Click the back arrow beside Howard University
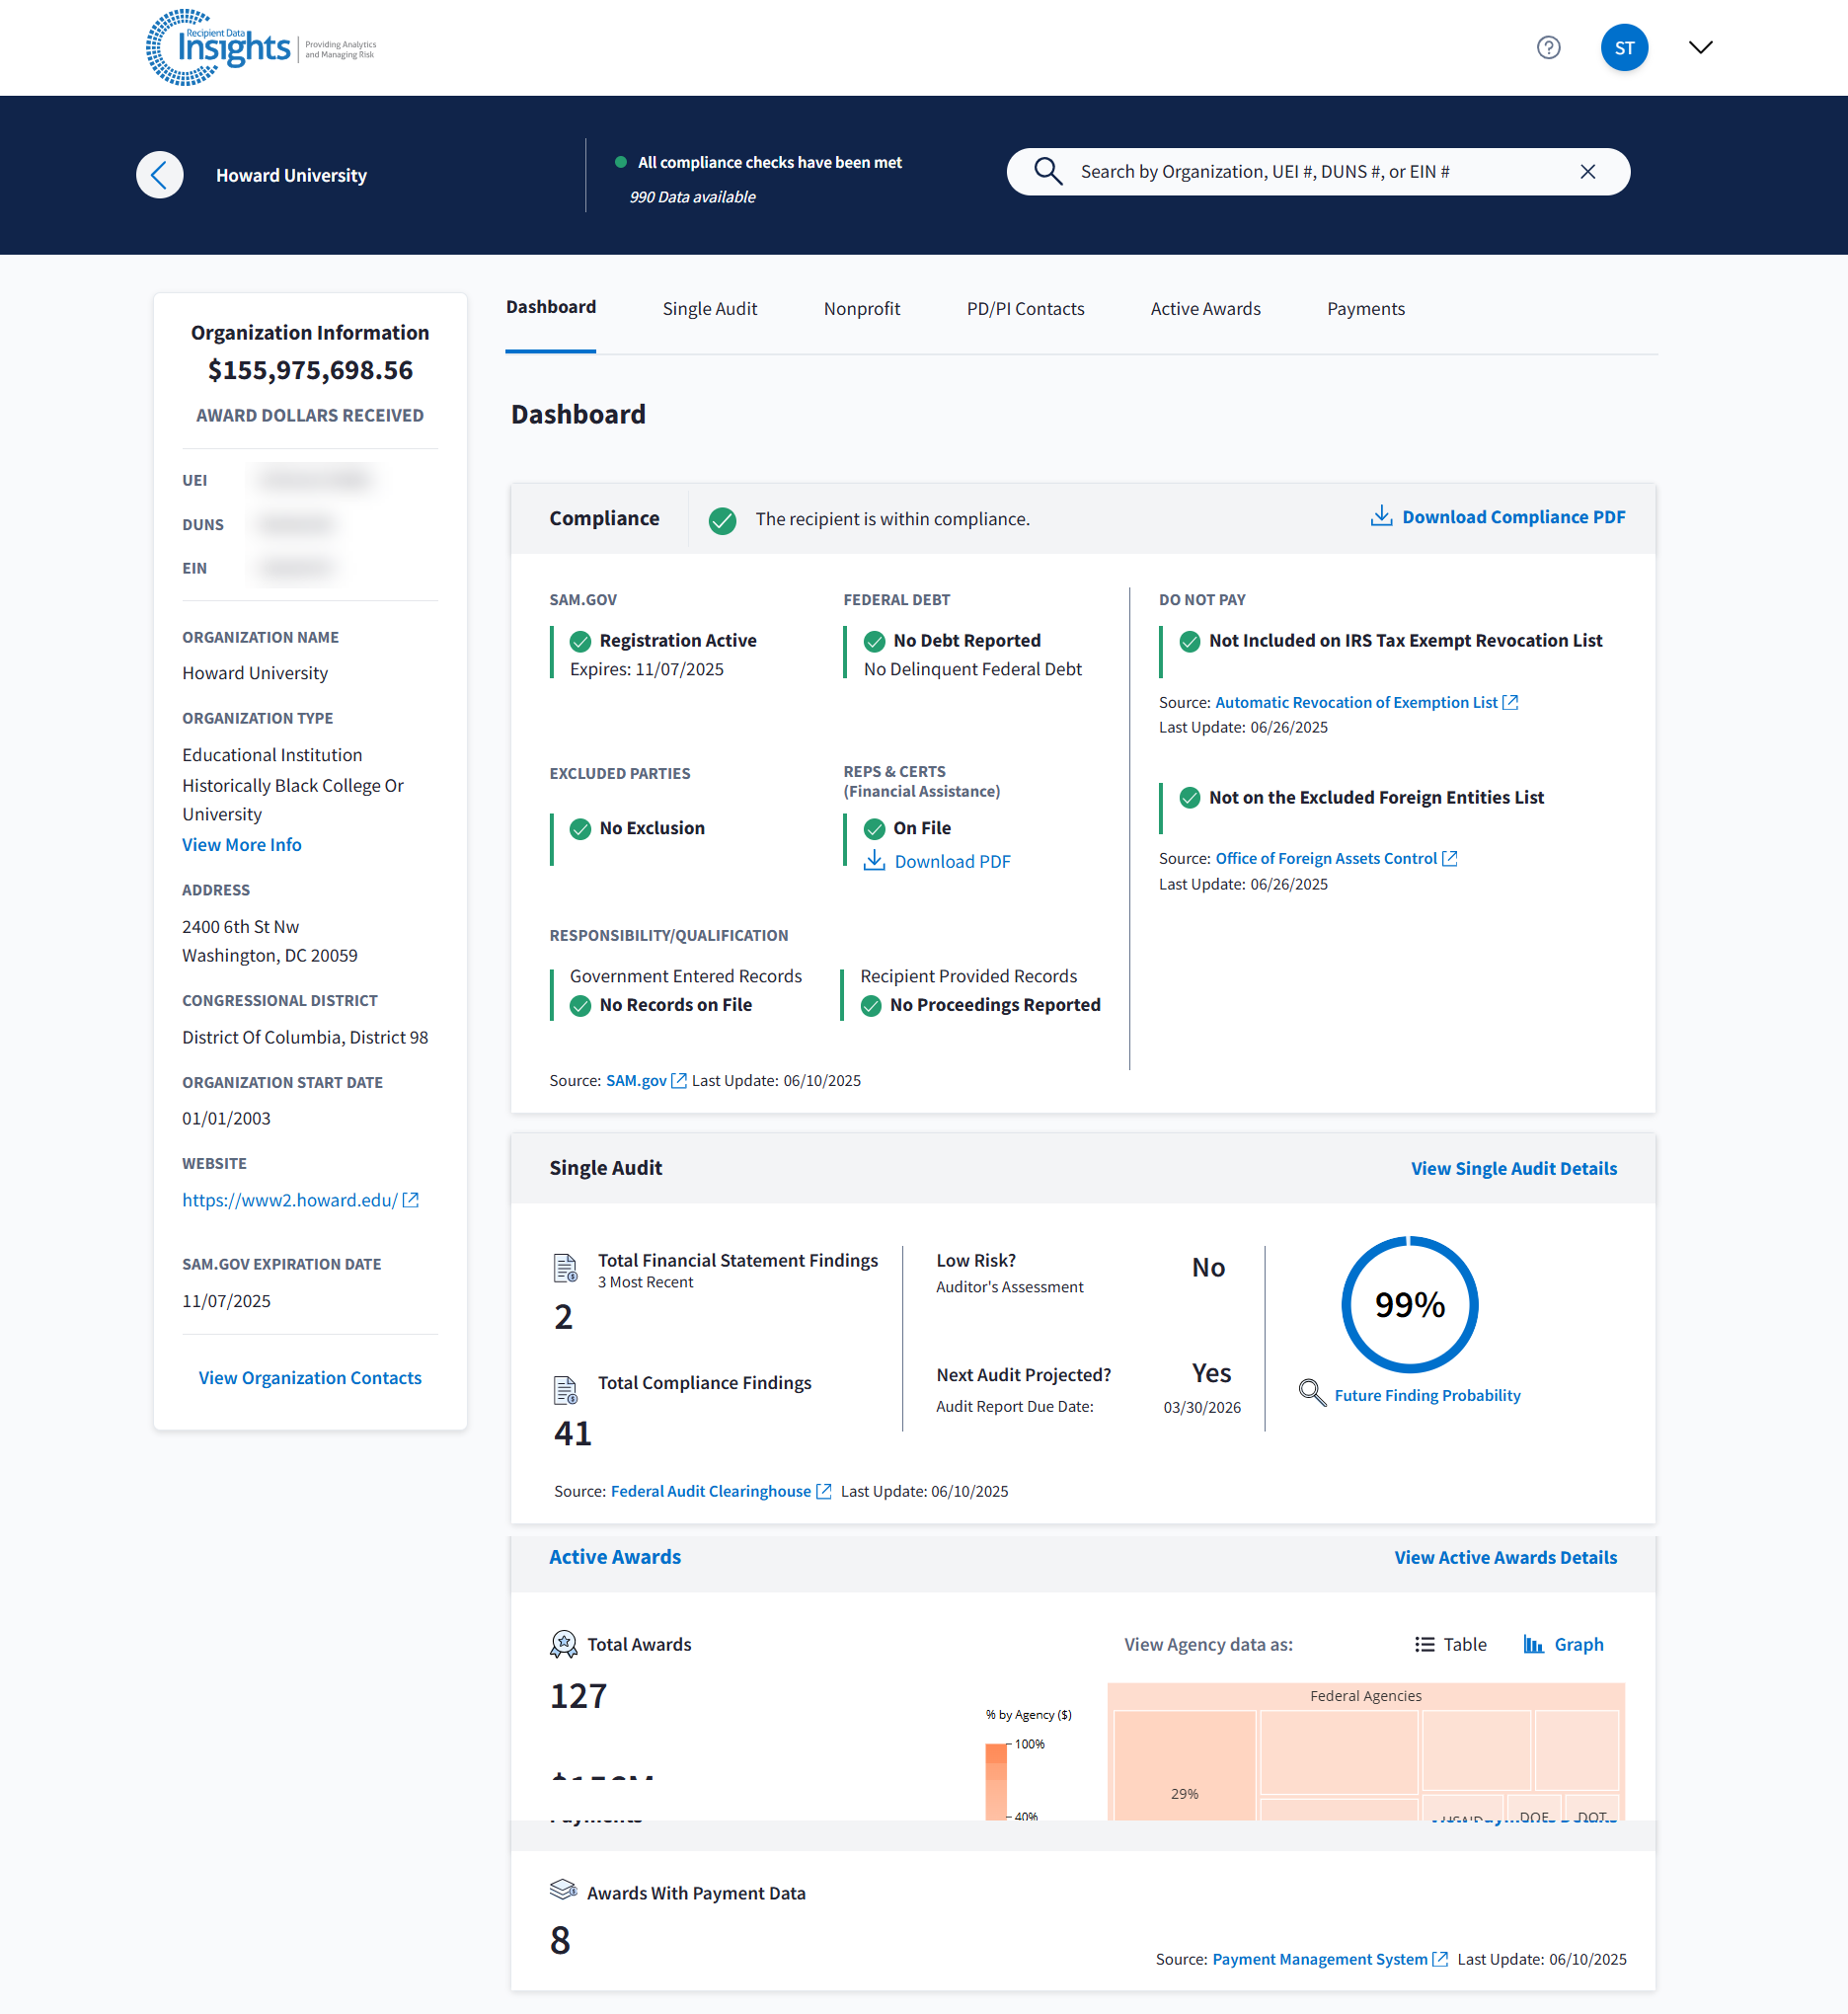 tap(159, 175)
